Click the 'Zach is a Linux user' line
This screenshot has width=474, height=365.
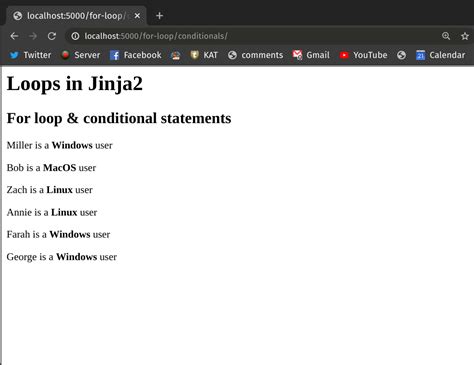tap(50, 190)
